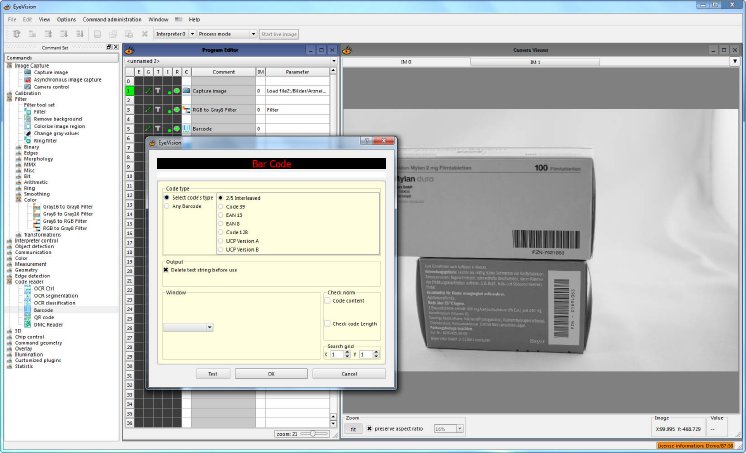Viewport: 746px width, 453px height.
Task: Click the Capture image icon in command tree
Action: (28, 73)
